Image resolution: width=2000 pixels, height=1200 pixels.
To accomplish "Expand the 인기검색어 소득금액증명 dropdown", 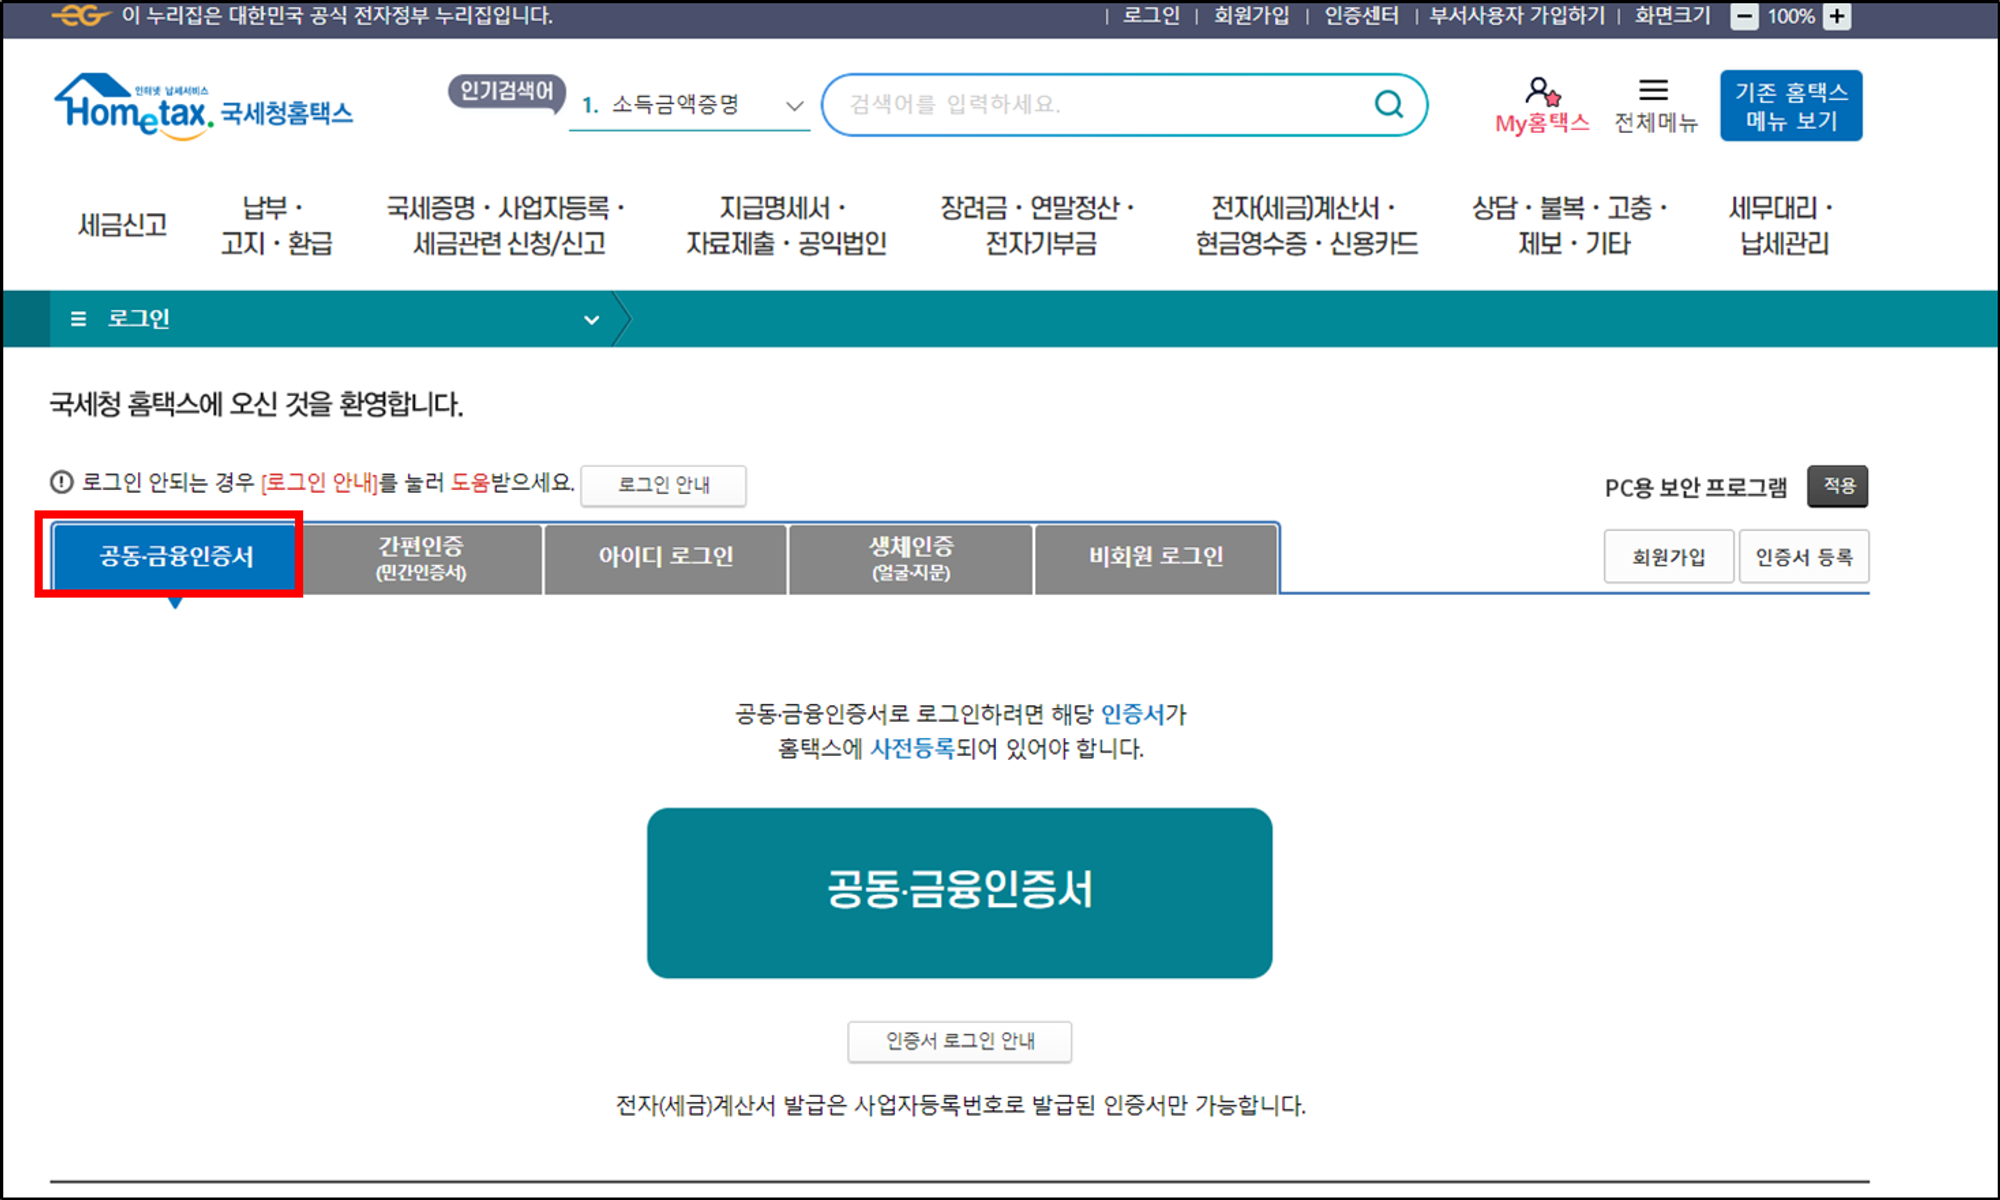I will (794, 106).
